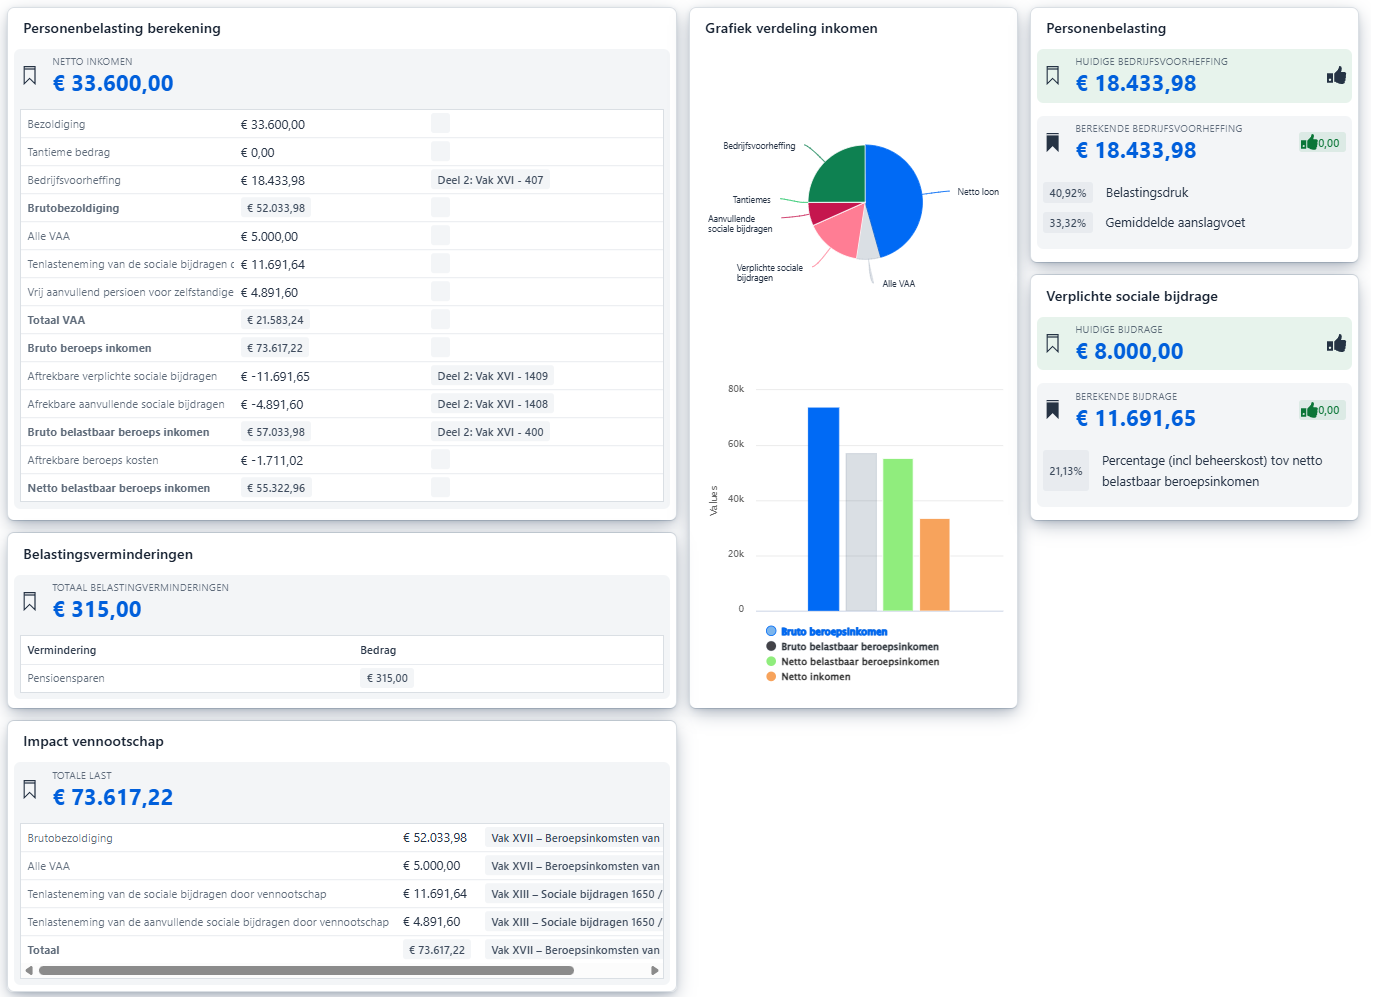Toggle Bruto beroepsinkomen legend entry
Screen dimensions: 1381x997
pyautogui.click(x=827, y=632)
